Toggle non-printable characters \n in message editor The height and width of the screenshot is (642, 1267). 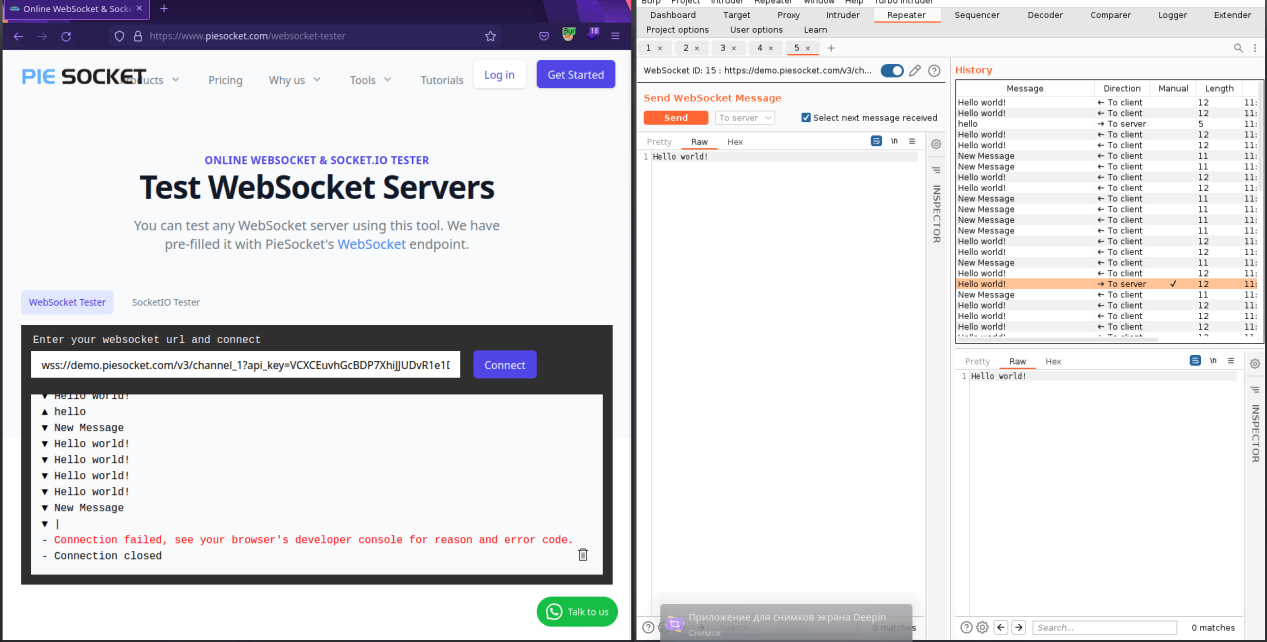(894, 142)
